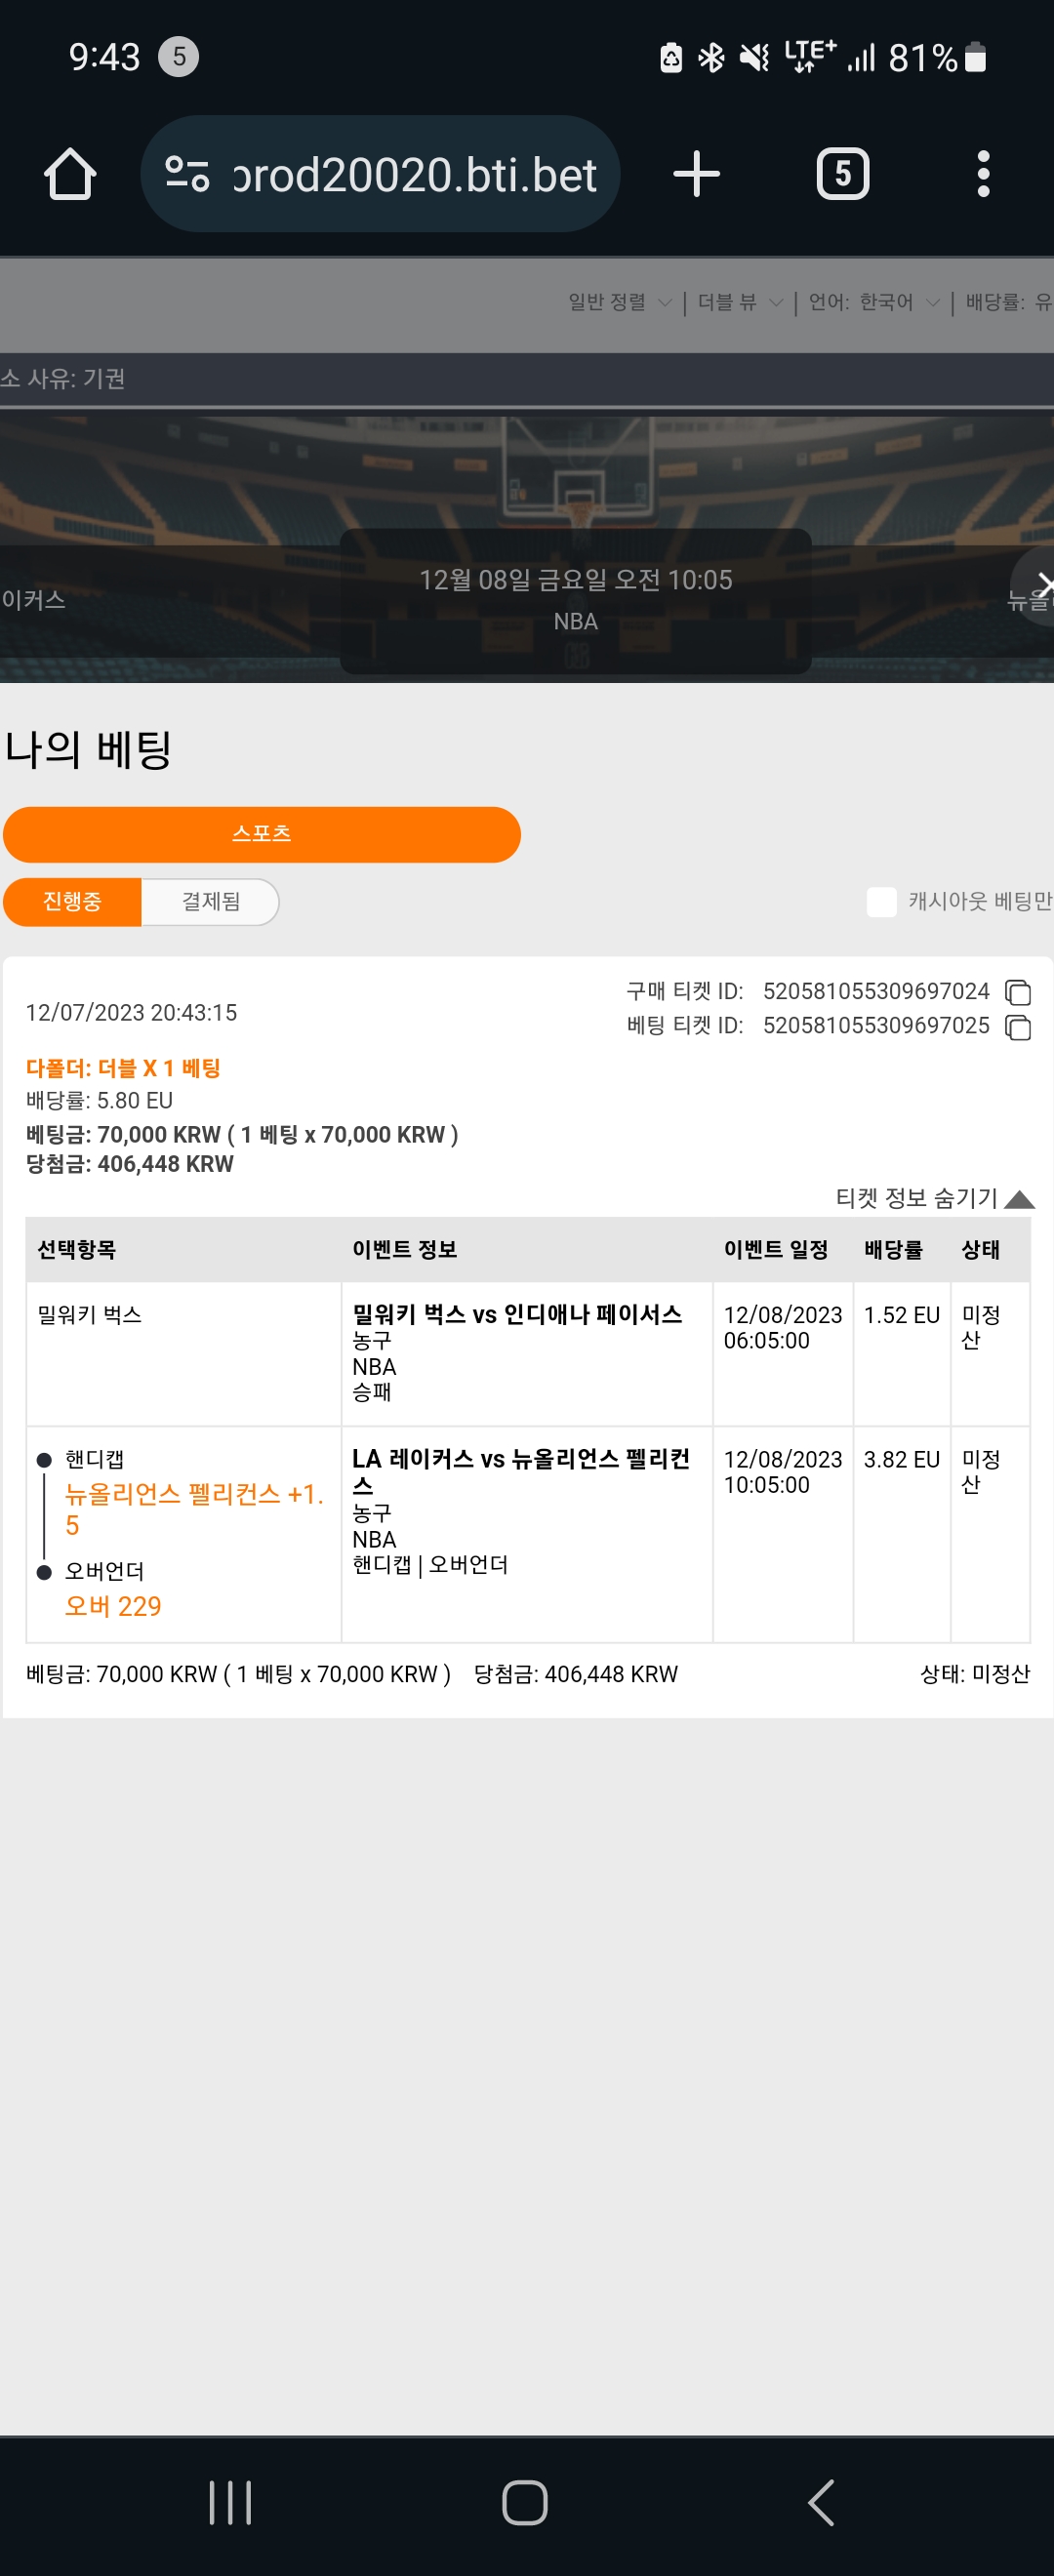Screen dimensions: 1054x2576
Task: Open the 일반 정렬 dropdown
Action: click(x=619, y=302)
